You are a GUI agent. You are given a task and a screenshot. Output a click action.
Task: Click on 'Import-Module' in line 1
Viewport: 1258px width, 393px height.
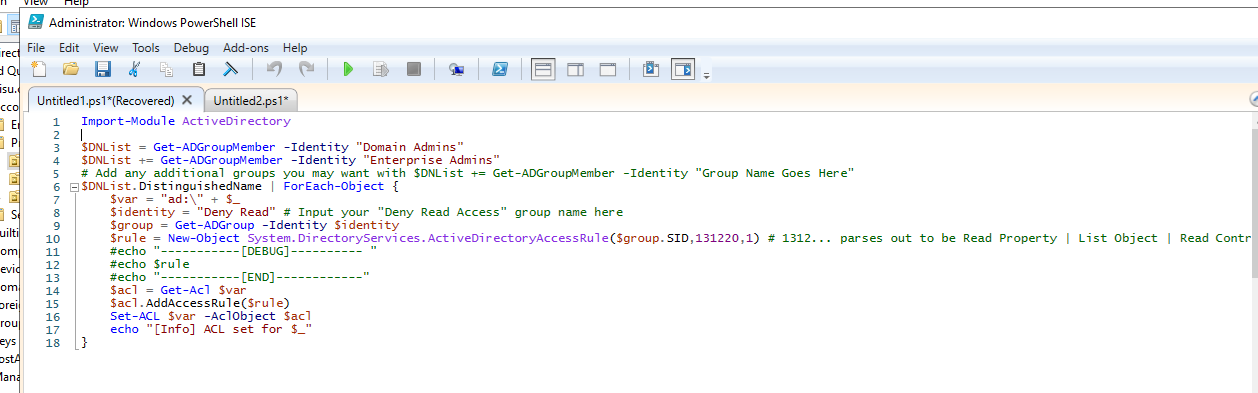tap(129, 121)
